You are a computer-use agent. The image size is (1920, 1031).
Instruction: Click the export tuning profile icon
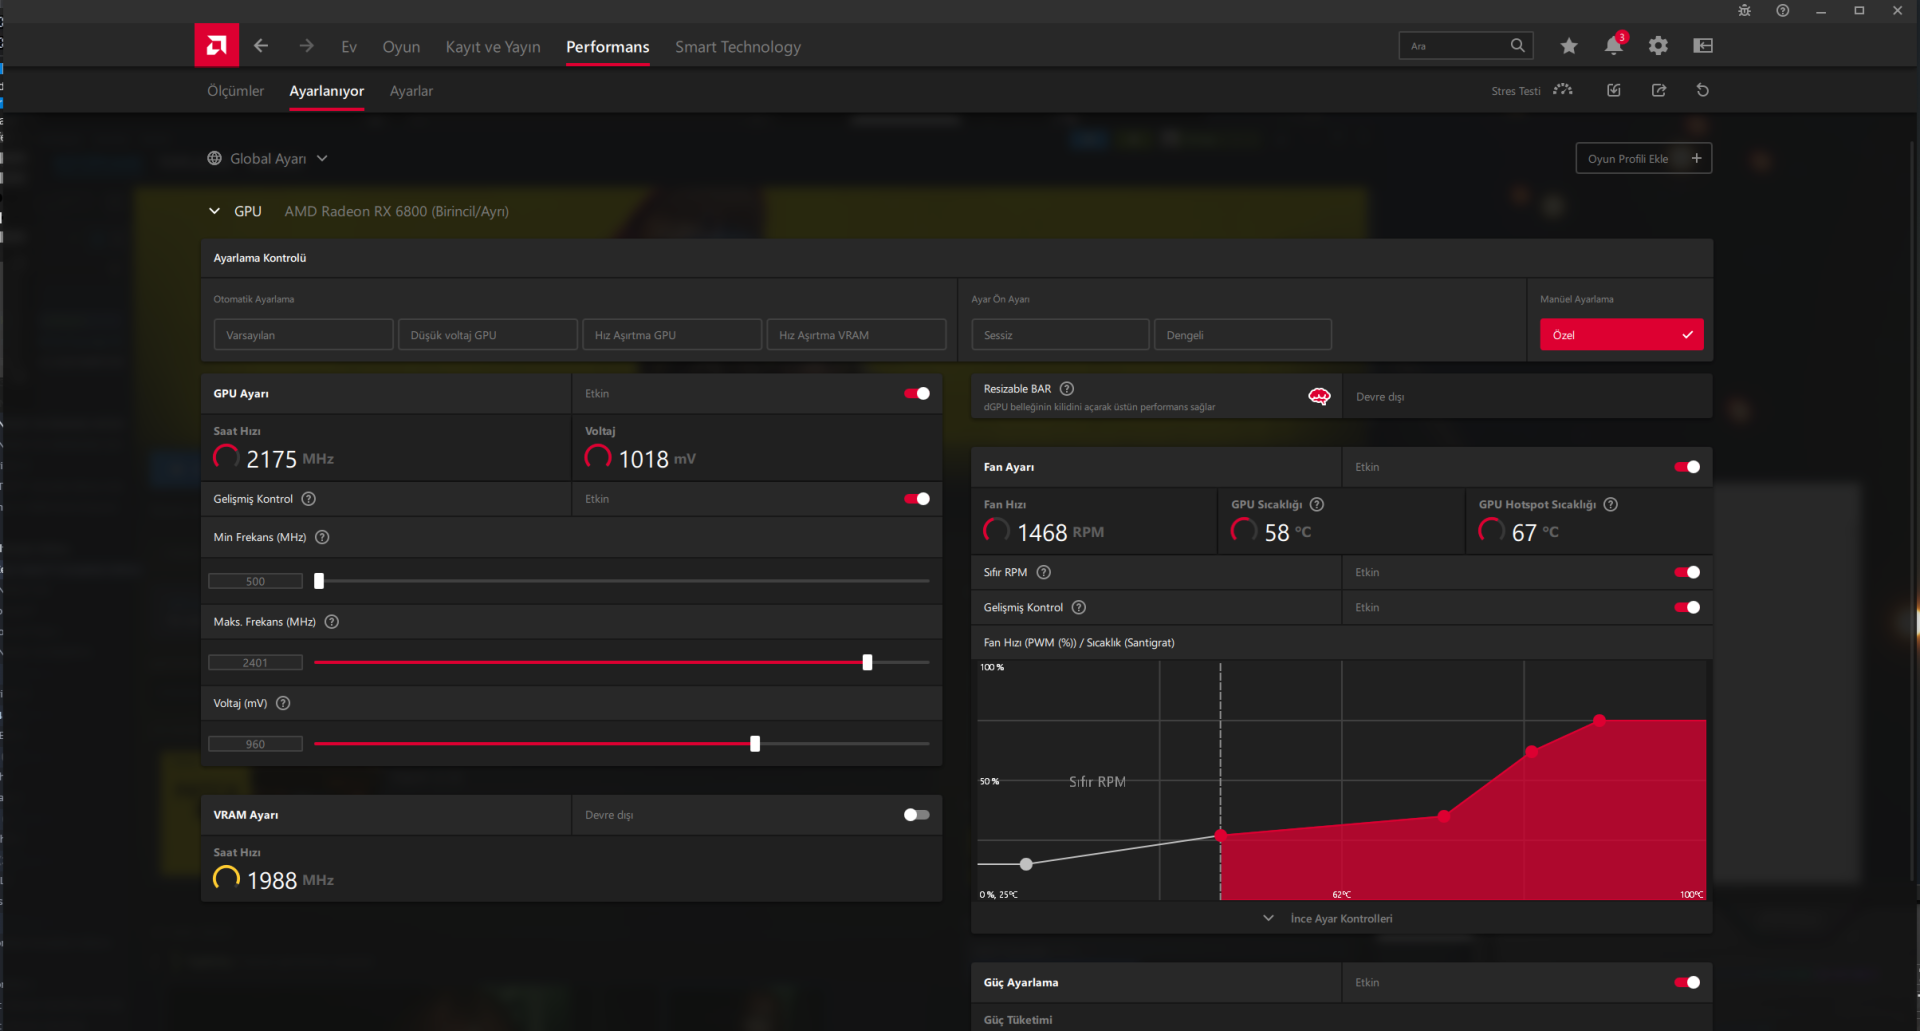(x=1659, y=90)
